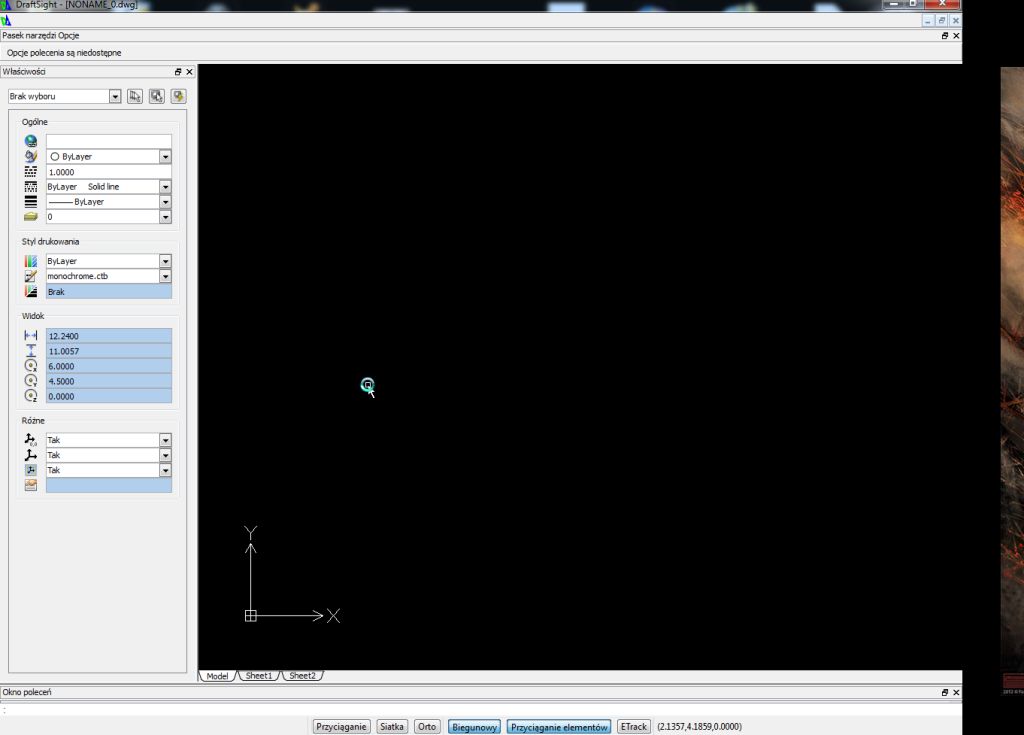
Task: Open the layer dropdown showing 0
Action: (x=165, y=217)
